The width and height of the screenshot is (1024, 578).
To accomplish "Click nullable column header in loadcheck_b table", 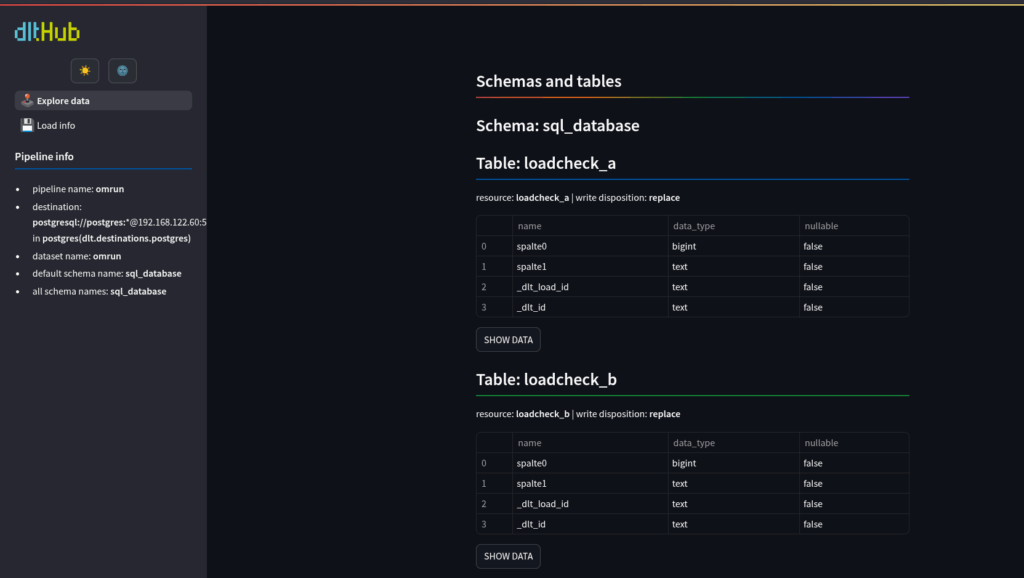I will tap(854, 443).
